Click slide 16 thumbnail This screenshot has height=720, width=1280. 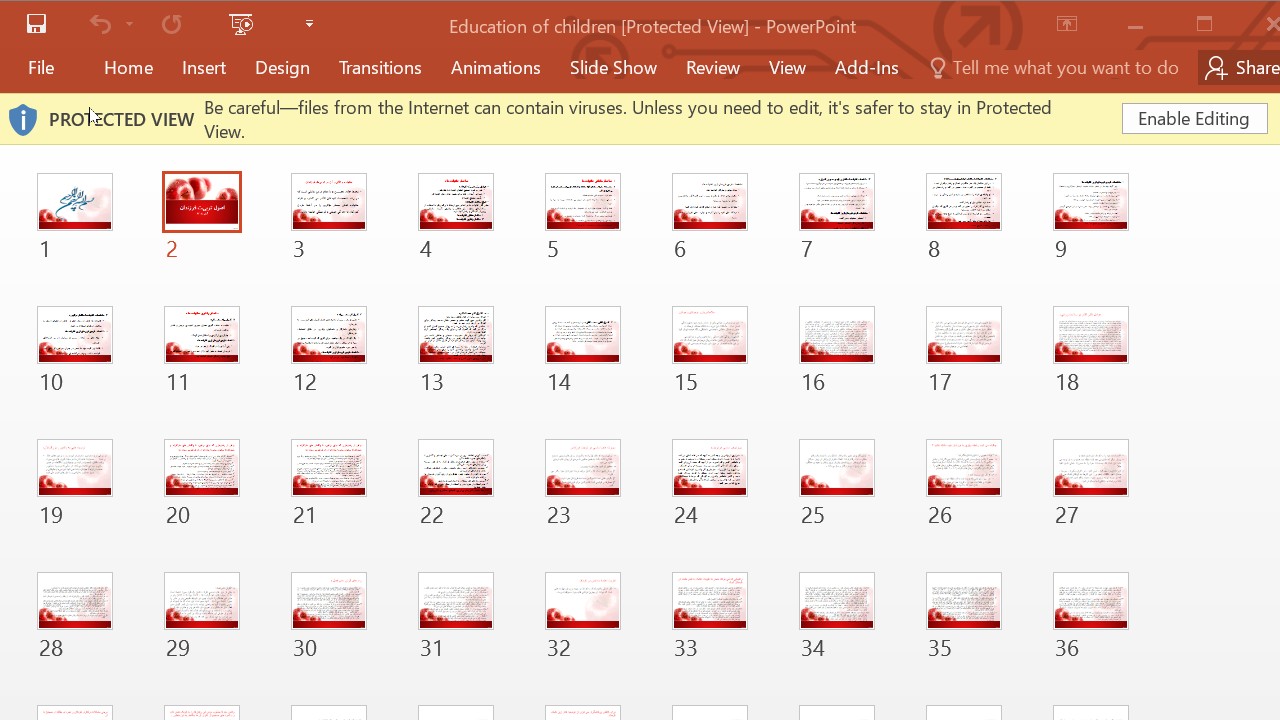[837, 335]
